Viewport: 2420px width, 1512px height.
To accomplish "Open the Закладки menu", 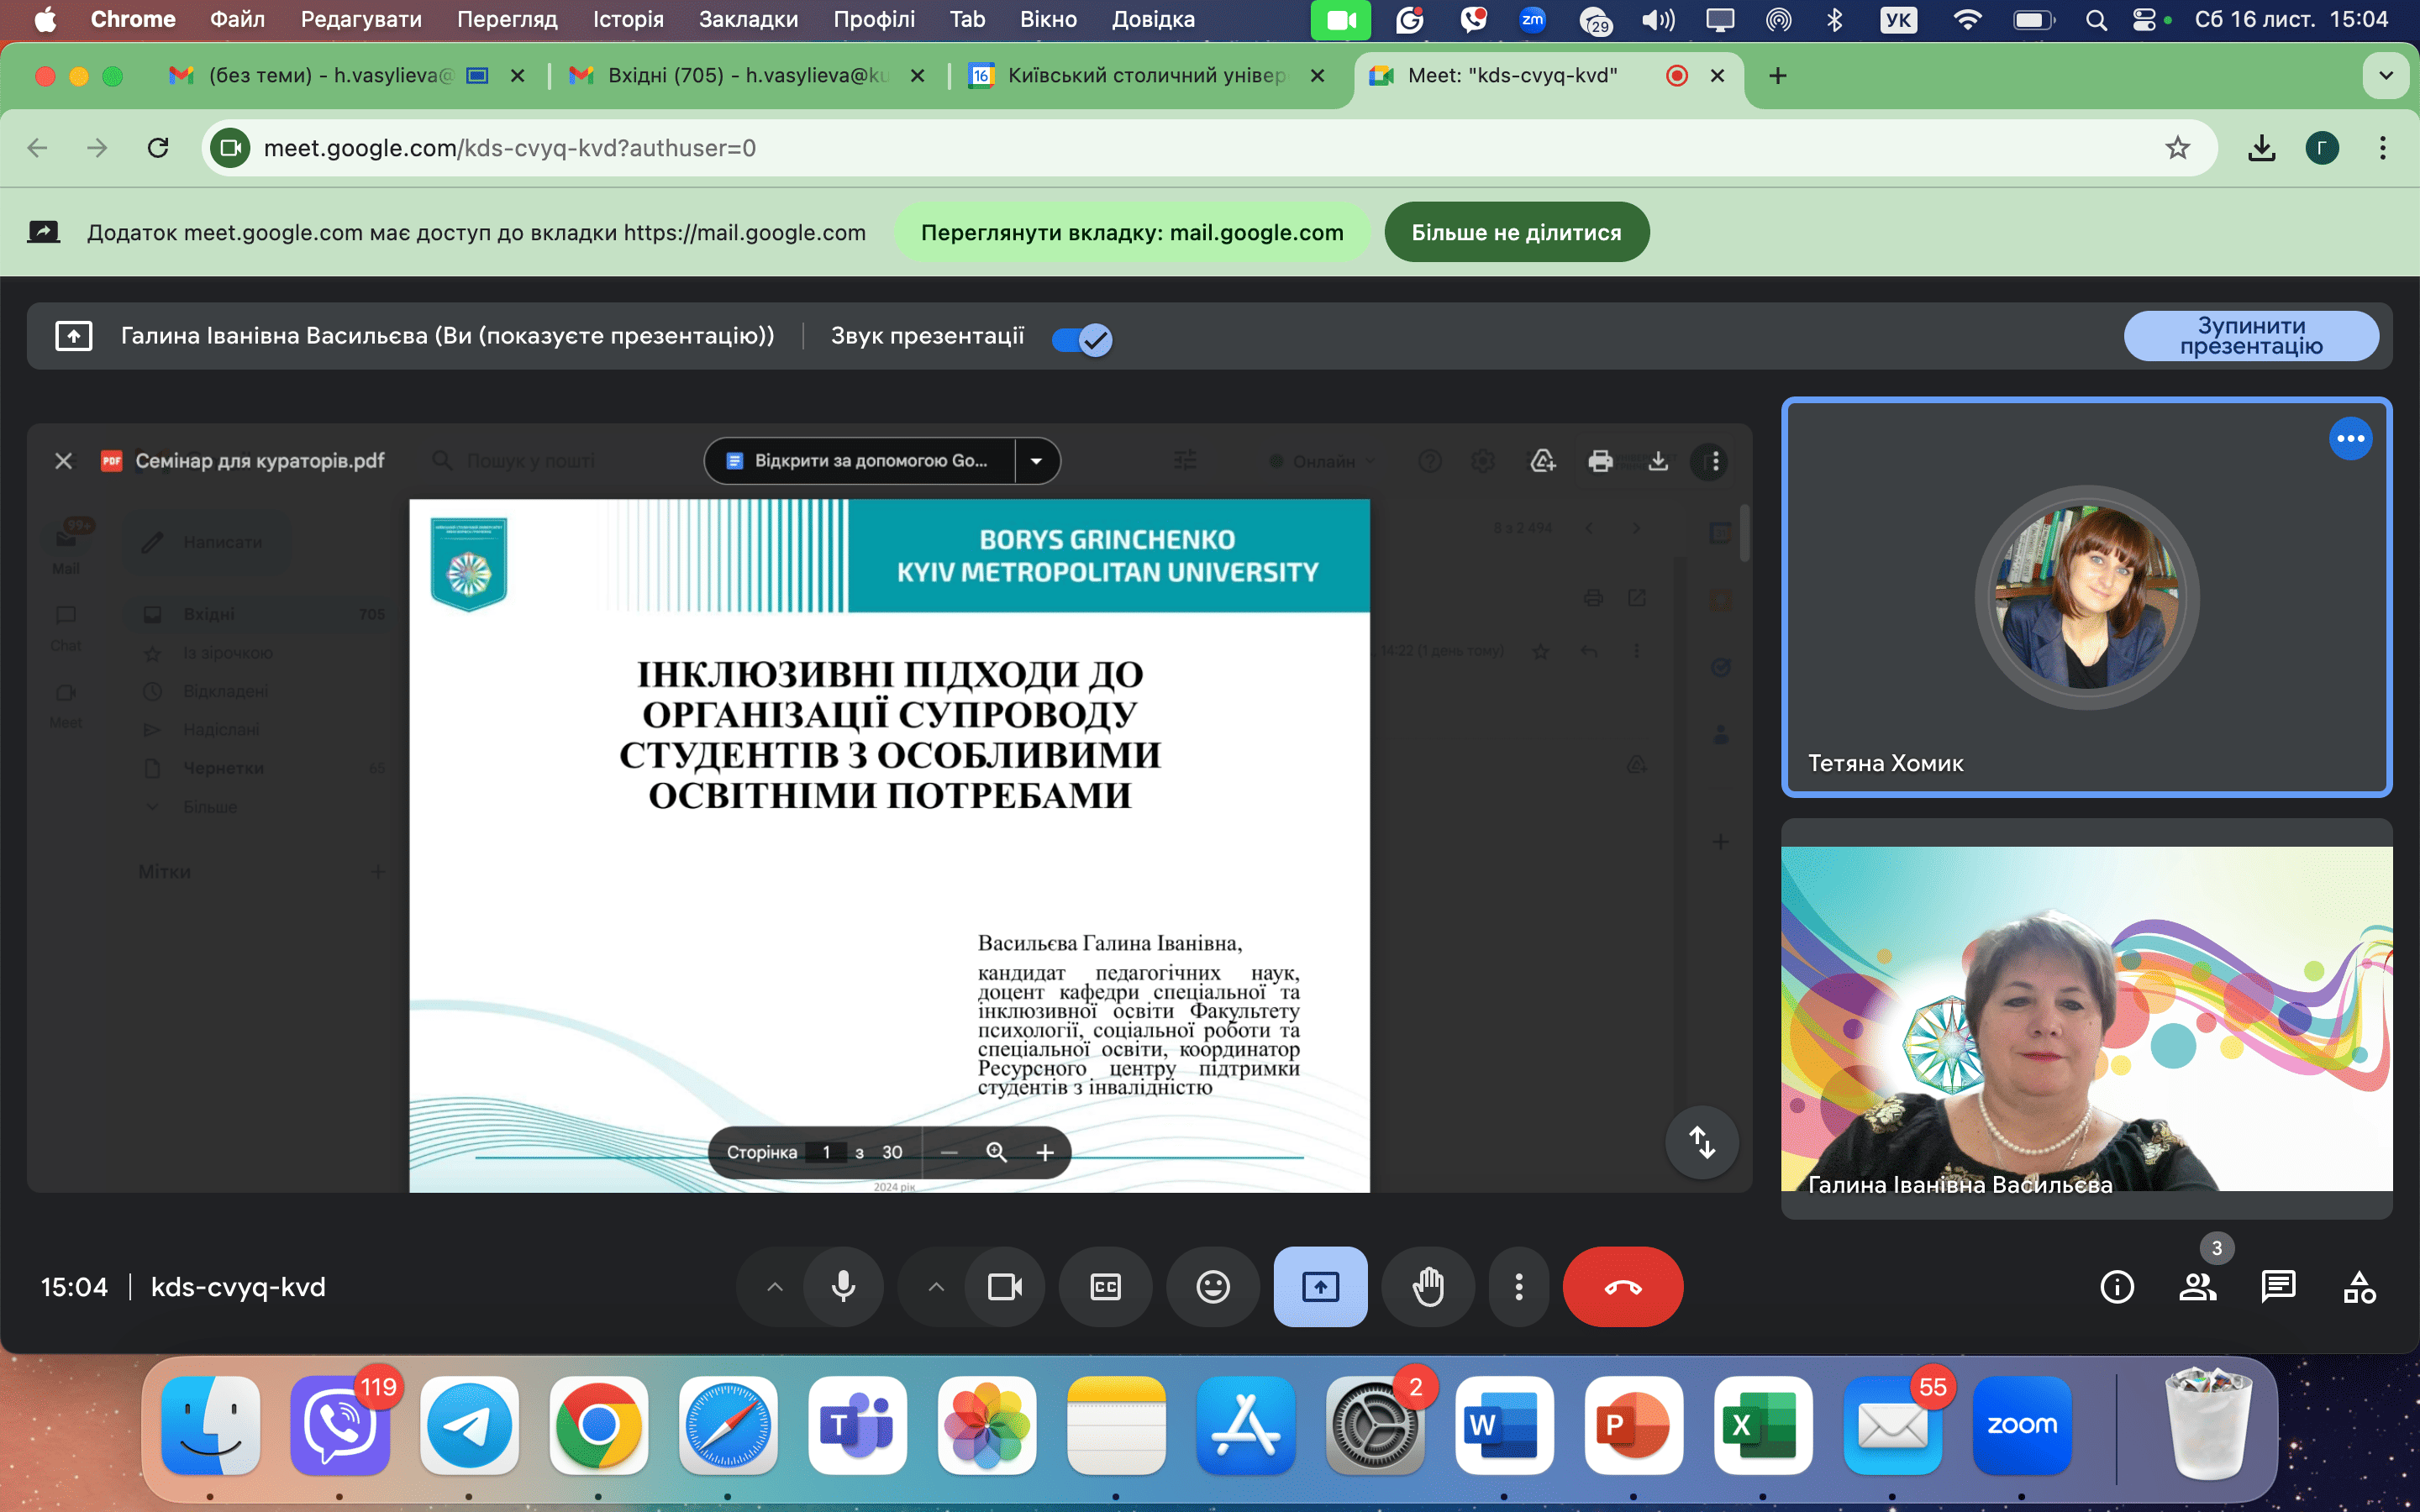I will click(x=747, y=19).
